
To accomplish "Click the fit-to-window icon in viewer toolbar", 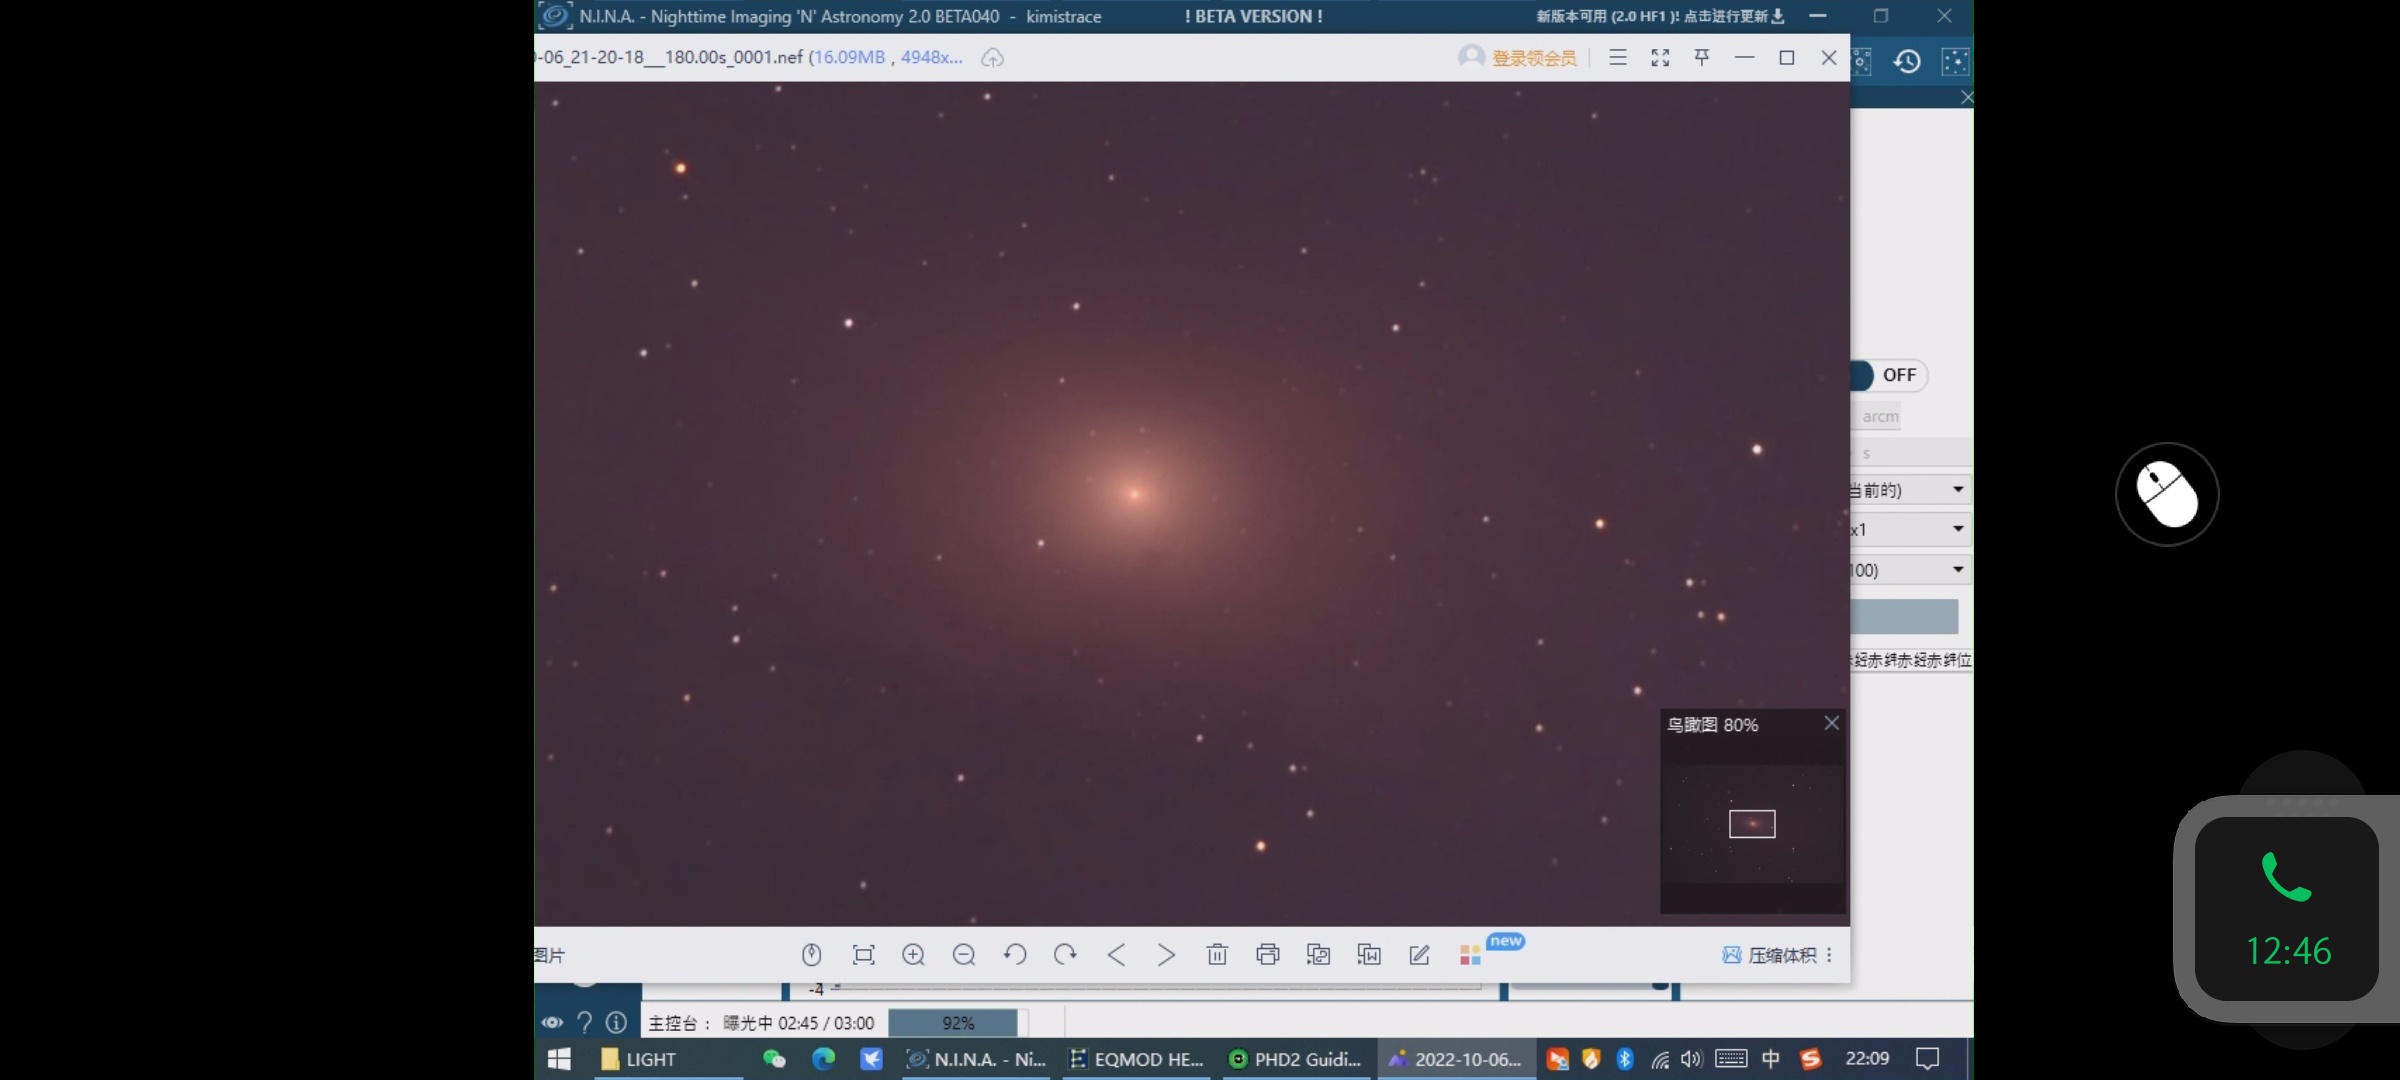I will [863, 955].
